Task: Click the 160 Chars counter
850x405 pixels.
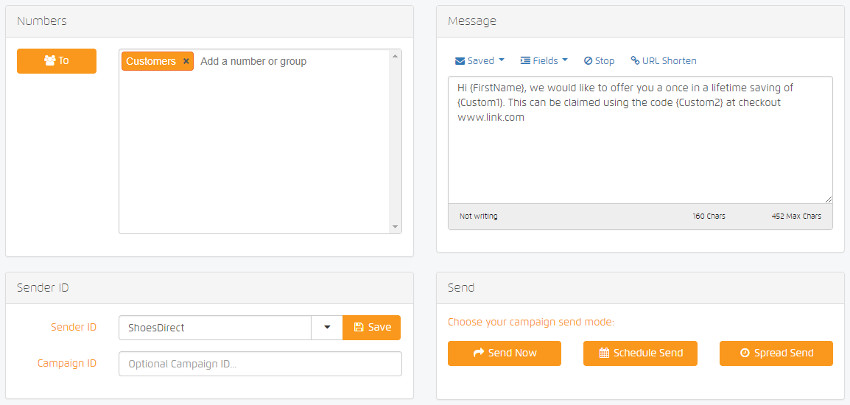Action: coord(709,216)
